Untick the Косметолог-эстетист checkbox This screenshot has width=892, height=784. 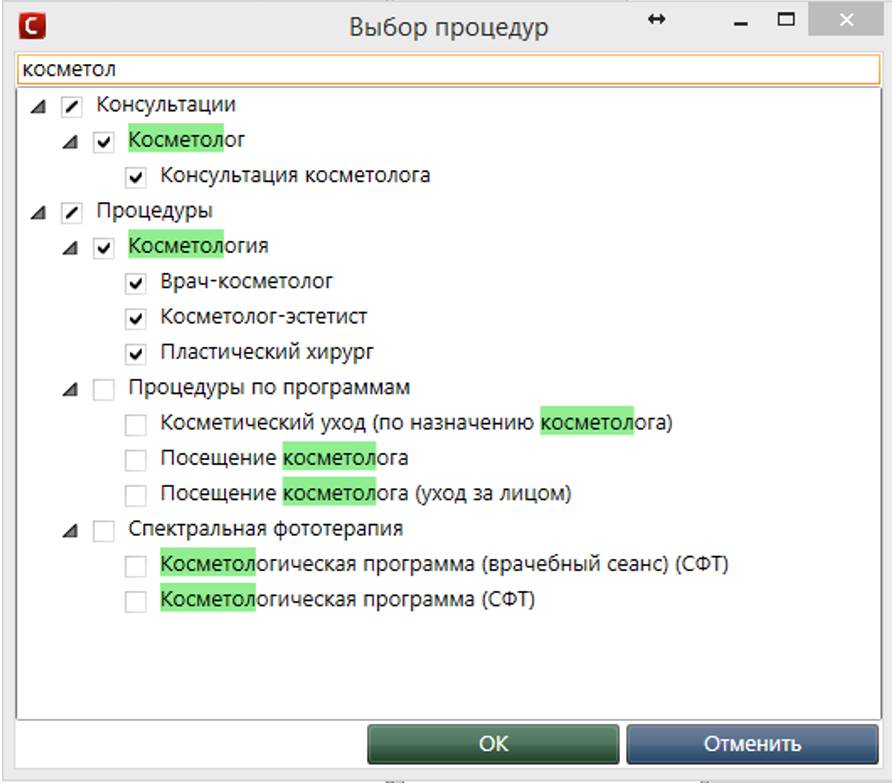point(136,318)
